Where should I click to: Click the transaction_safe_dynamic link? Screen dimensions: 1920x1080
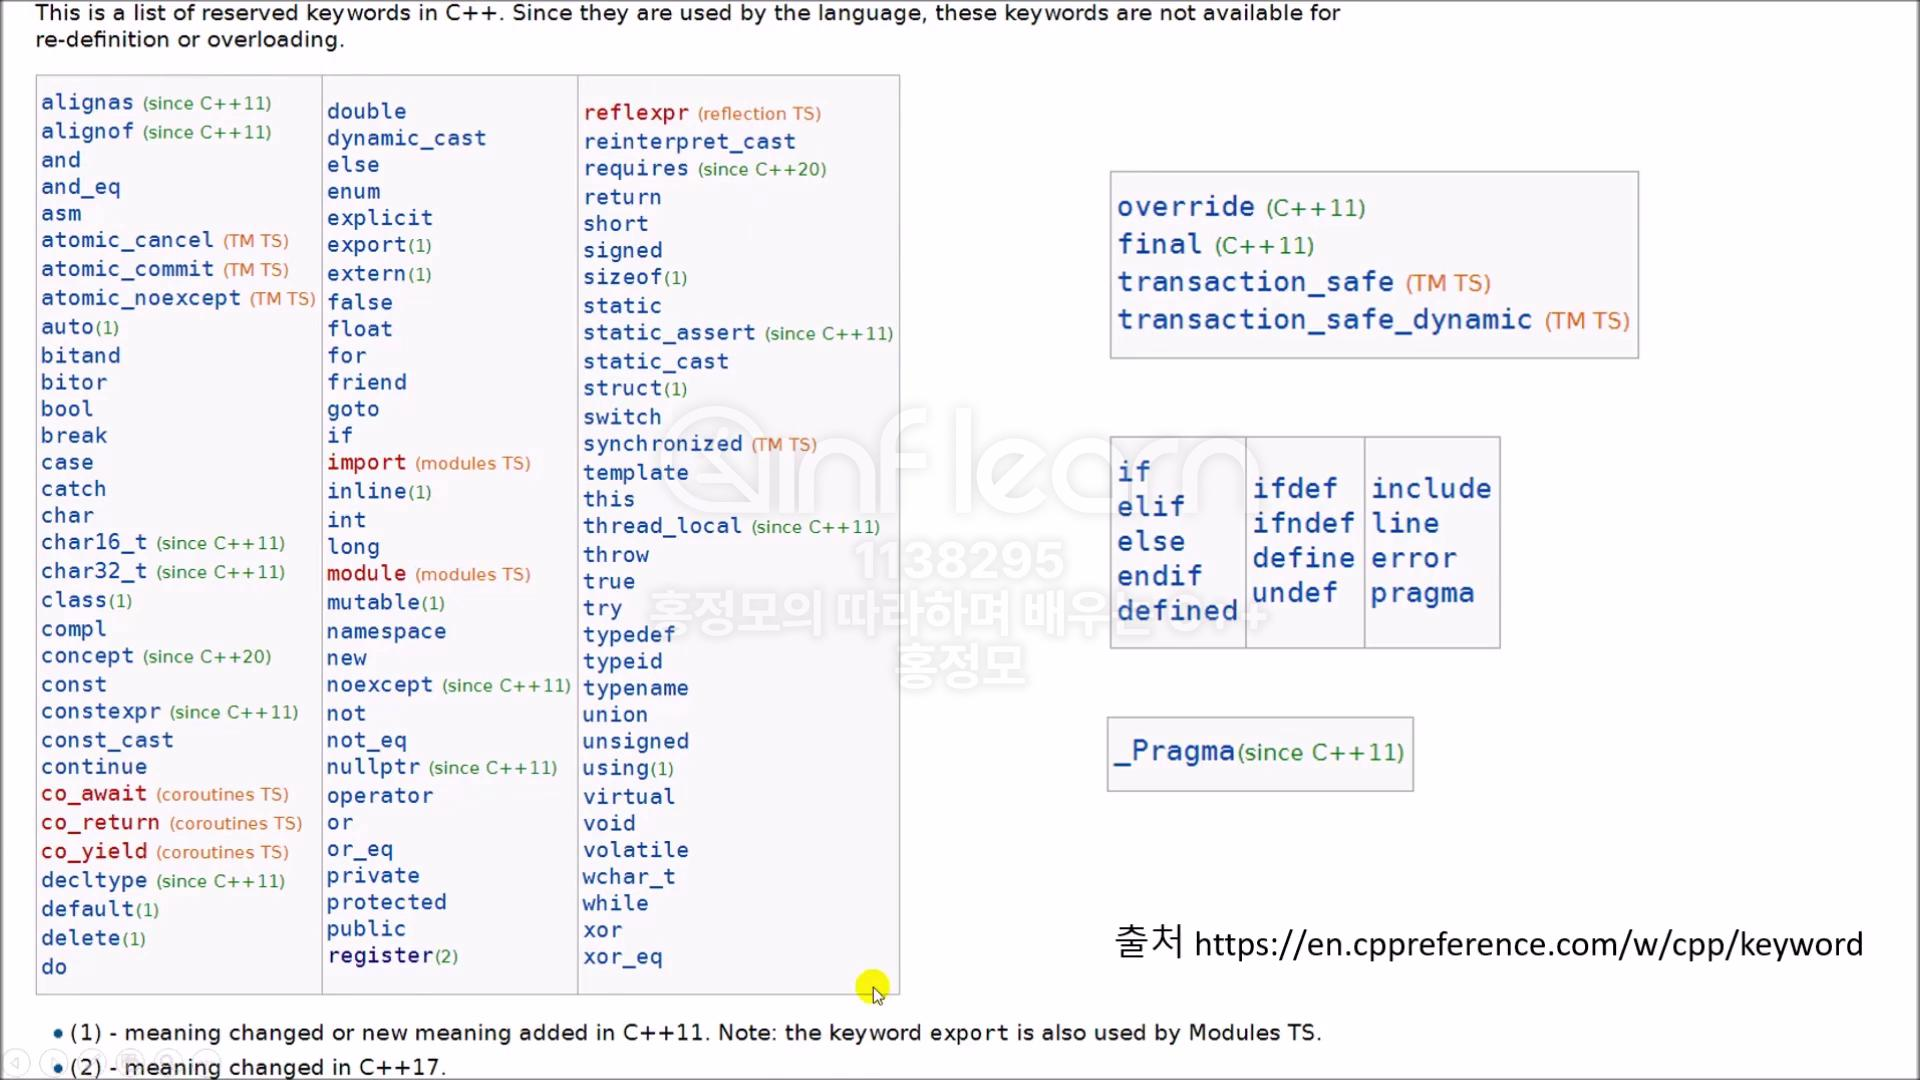point(1324,320)
